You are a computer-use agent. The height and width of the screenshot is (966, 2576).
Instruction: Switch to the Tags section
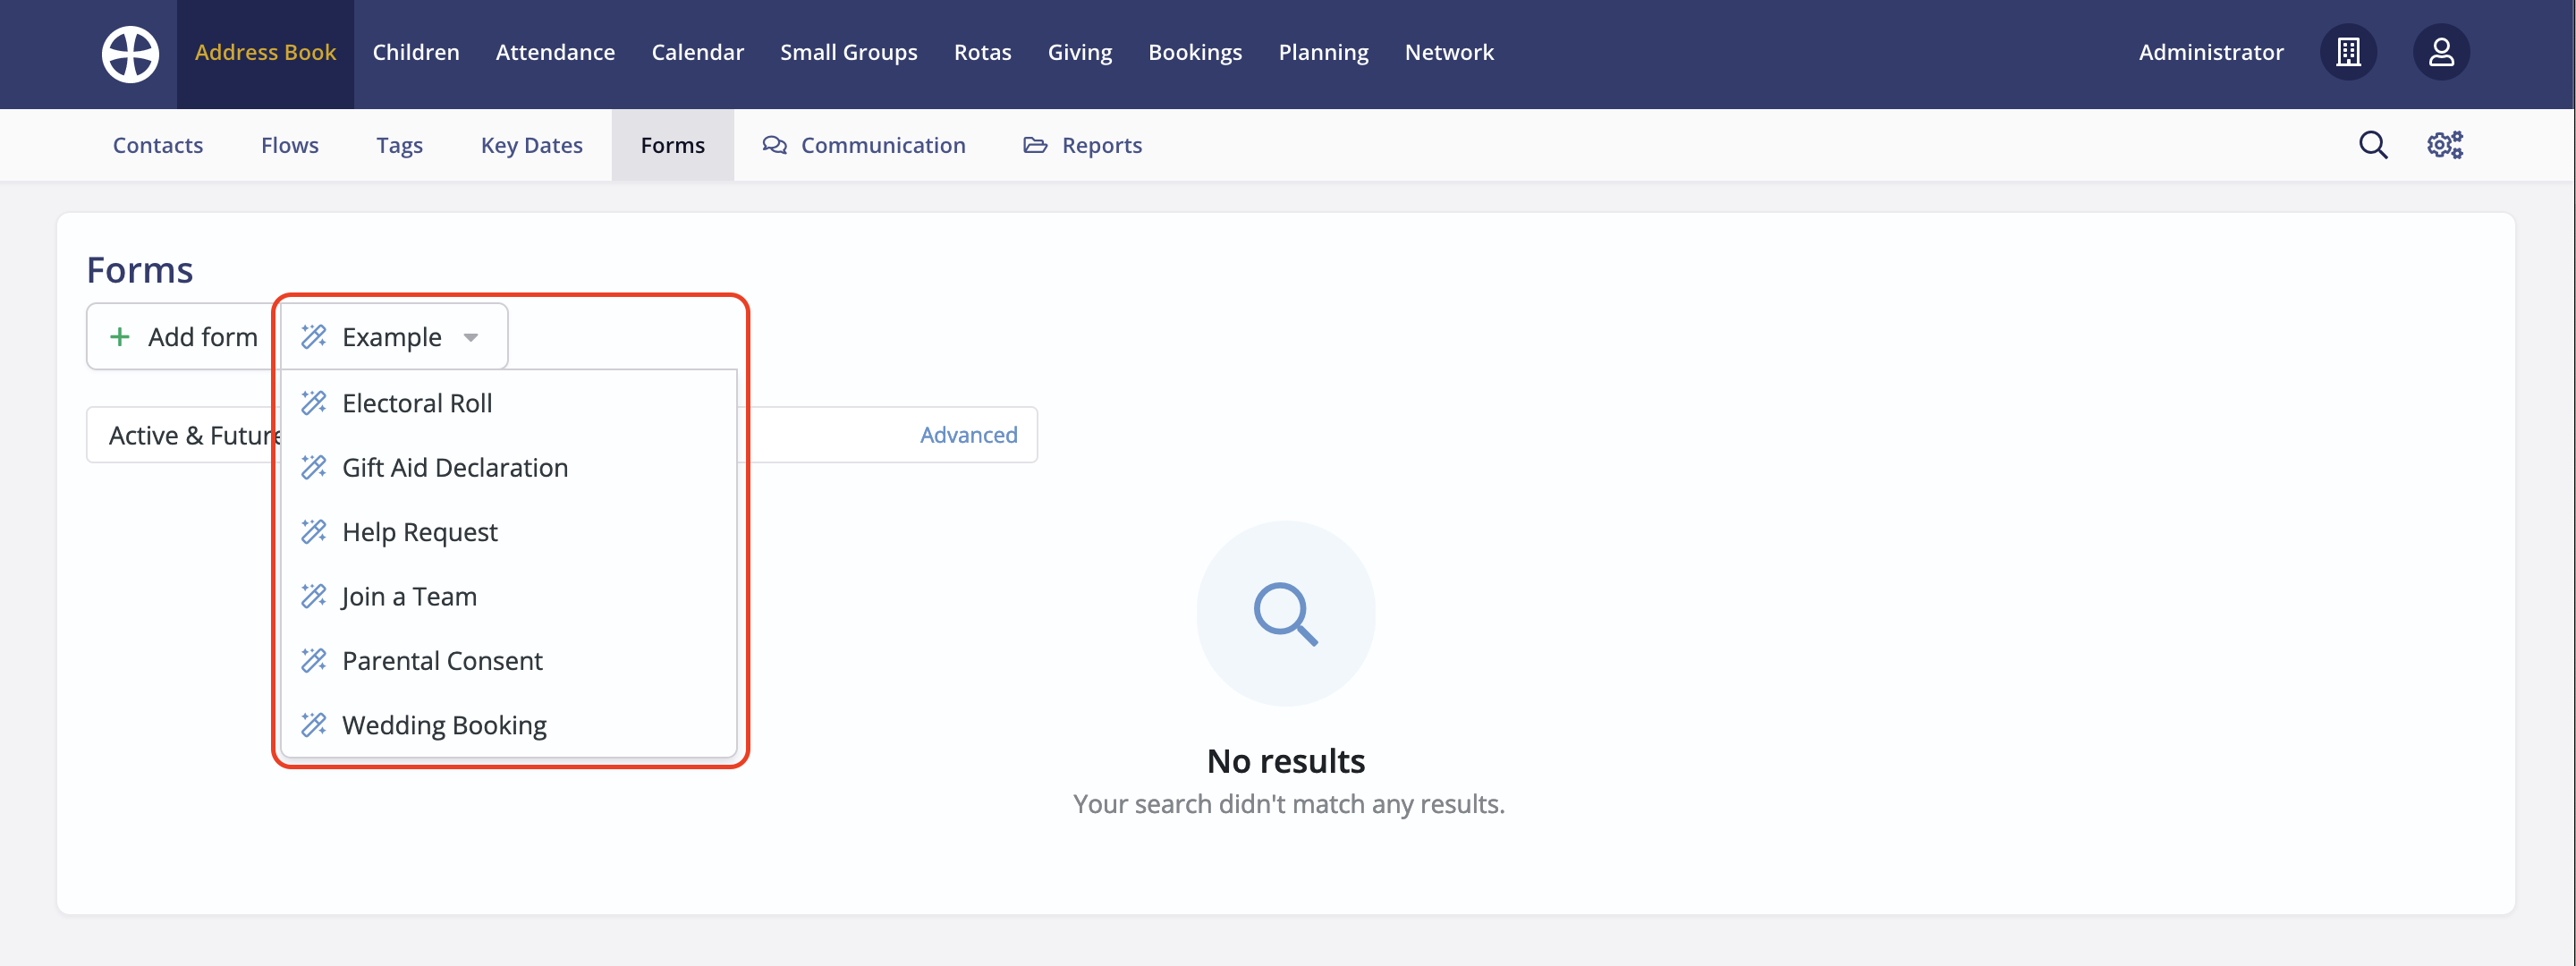point(400,145)
